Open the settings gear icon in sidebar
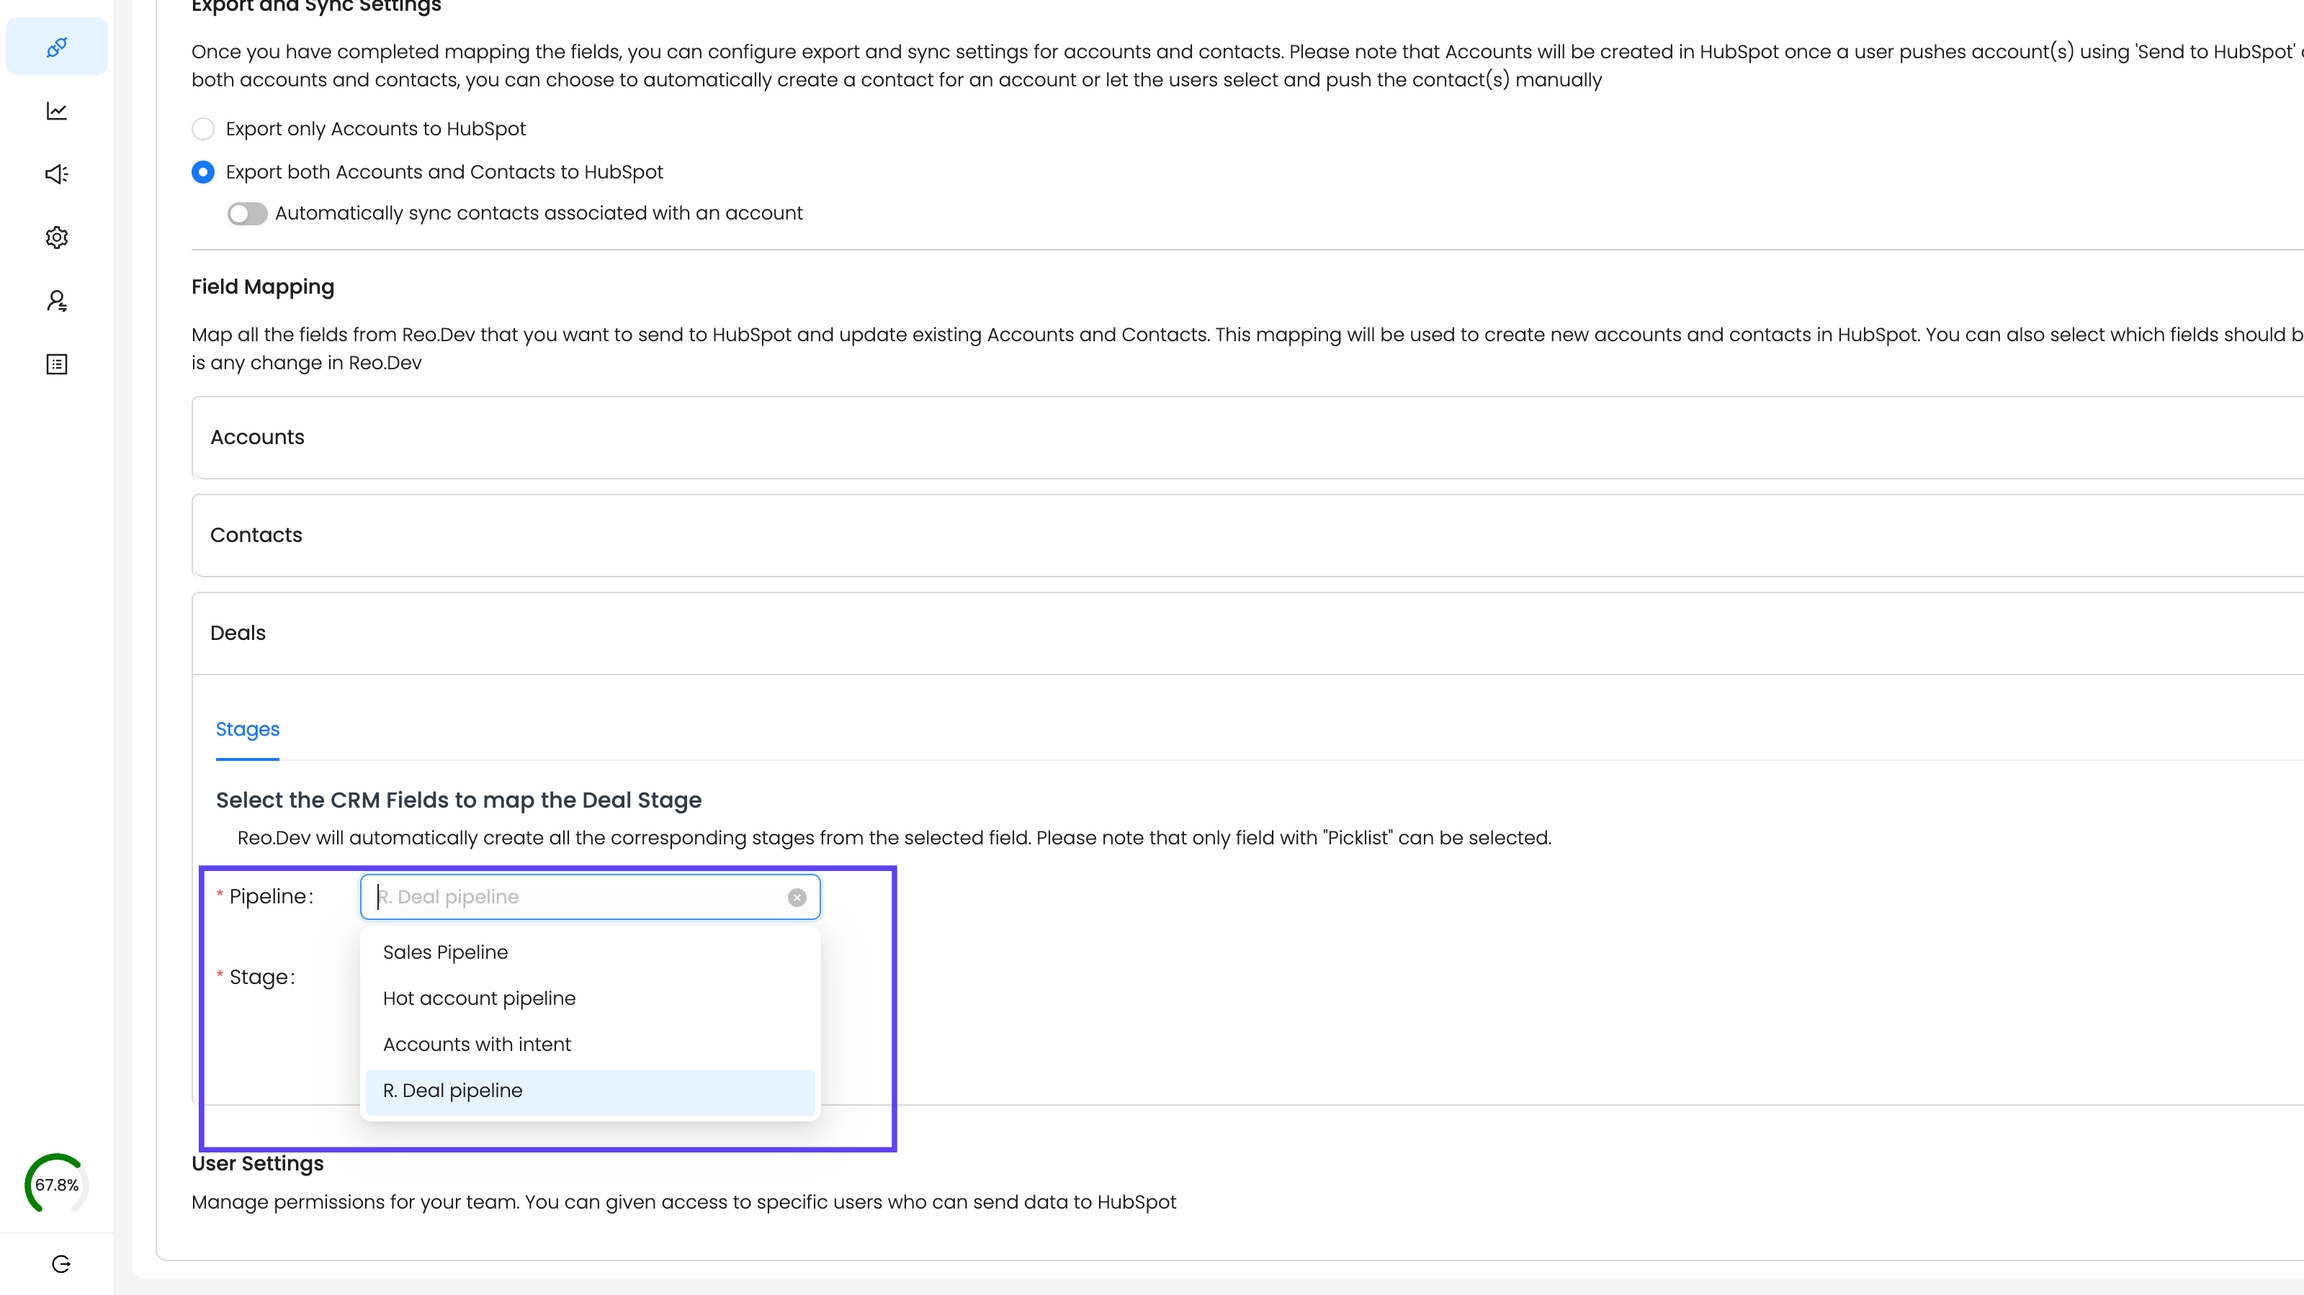This screenshot has width=2304, height=1295. (57, 237)
